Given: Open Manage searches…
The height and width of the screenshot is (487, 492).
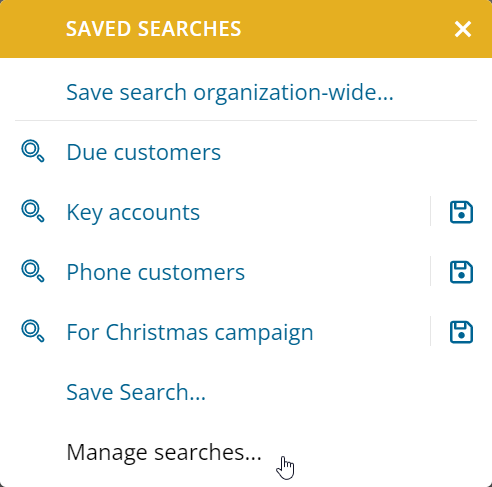Looking at the screenshot, I should coord(164,452).
